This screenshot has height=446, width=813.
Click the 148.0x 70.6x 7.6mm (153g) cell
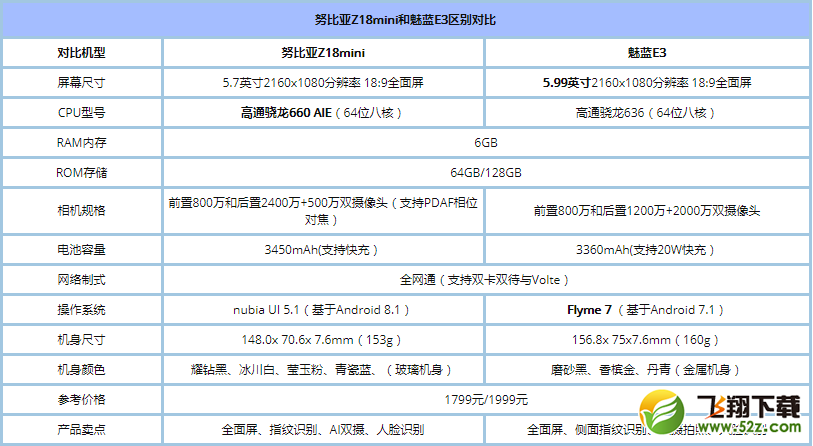[324, 340]
